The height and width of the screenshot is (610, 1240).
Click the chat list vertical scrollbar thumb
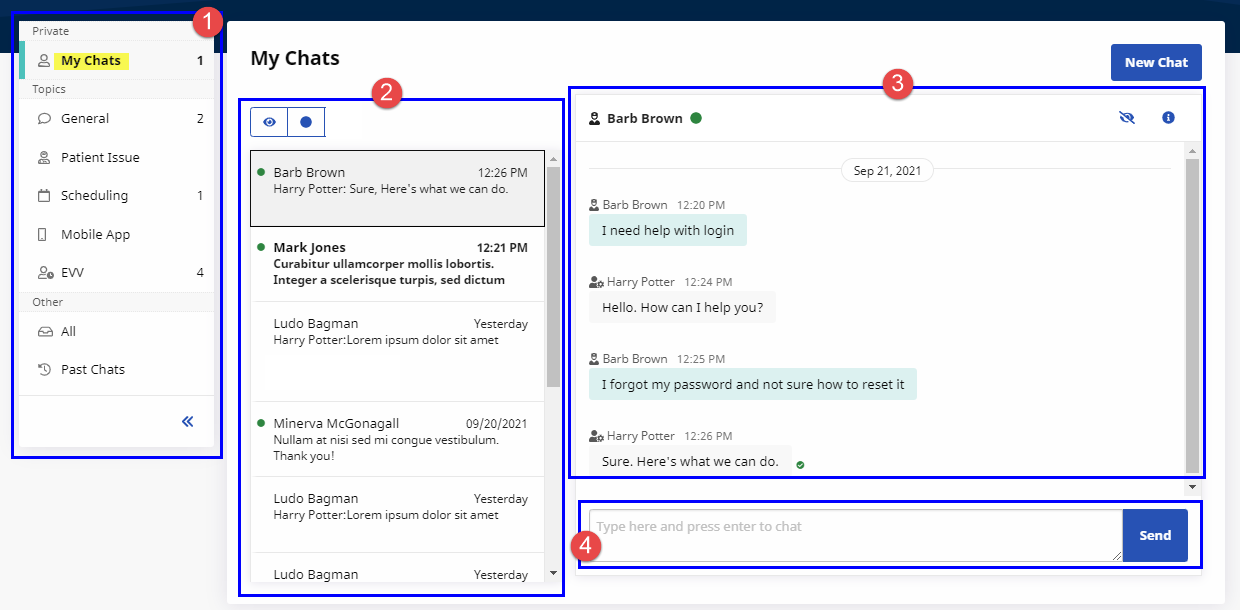click(x=554, y=277)
